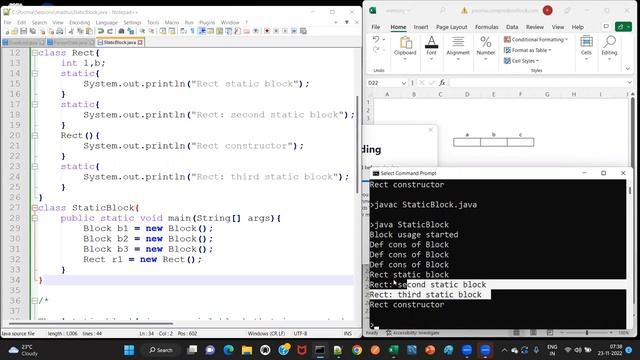This screenshot has height=360, width=640.
Task: Start macro recording with red record icon
Action: click(x=267, y=31)
